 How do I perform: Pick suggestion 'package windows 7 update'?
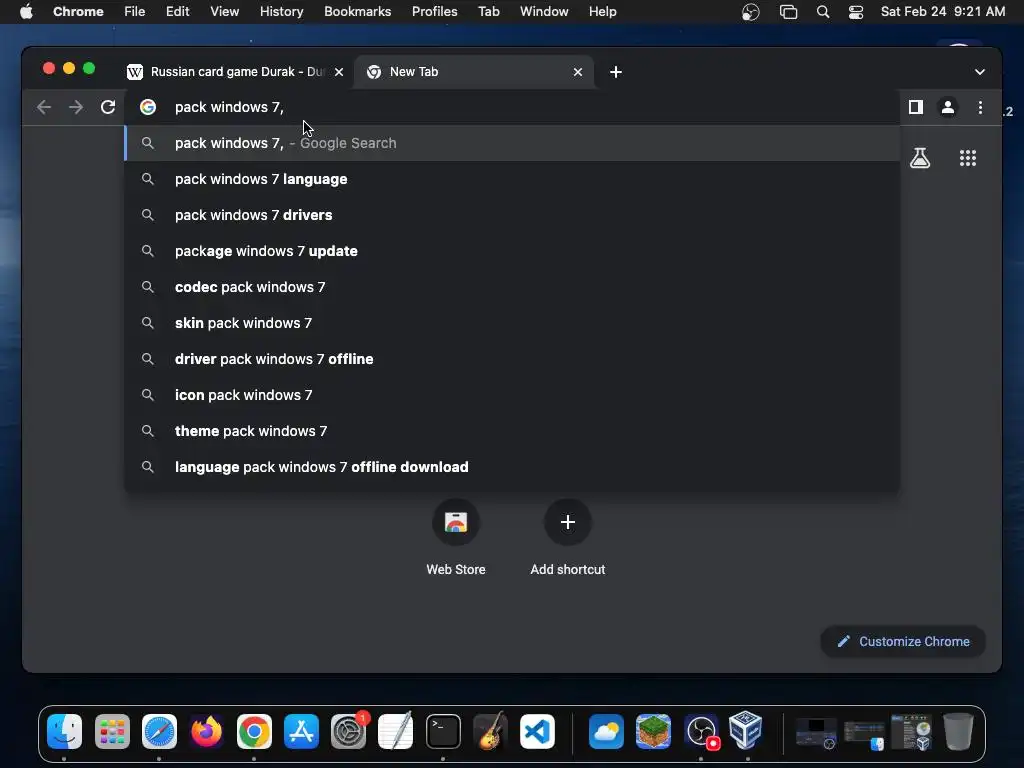click(x=512, y=251)
